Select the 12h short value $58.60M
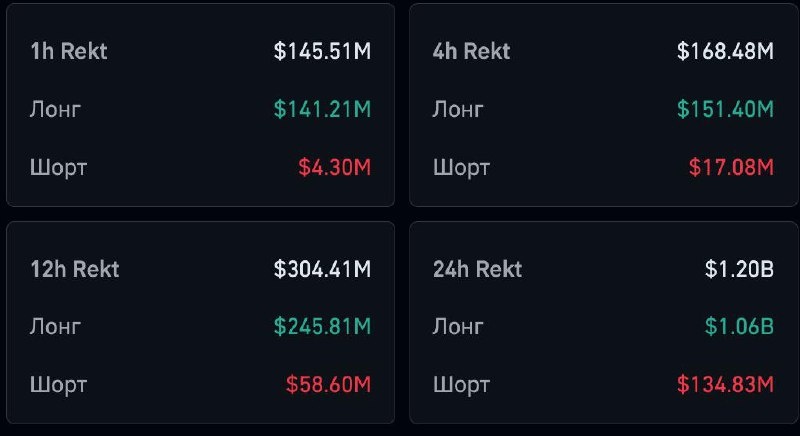The height and width of the screenshot is (436, 800). pos(328,384)
